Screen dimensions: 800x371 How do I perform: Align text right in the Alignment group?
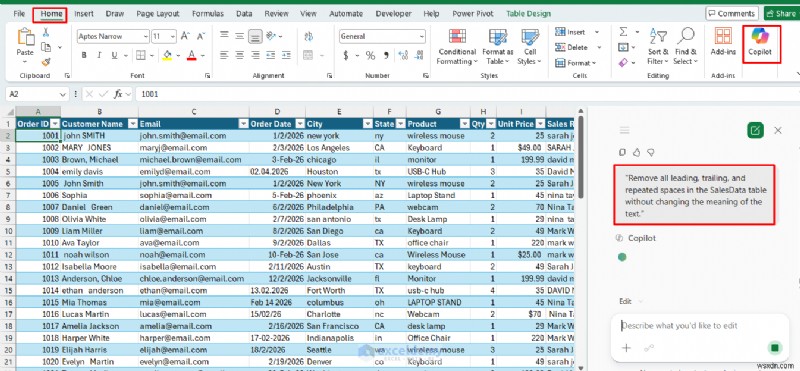[256, 55]
